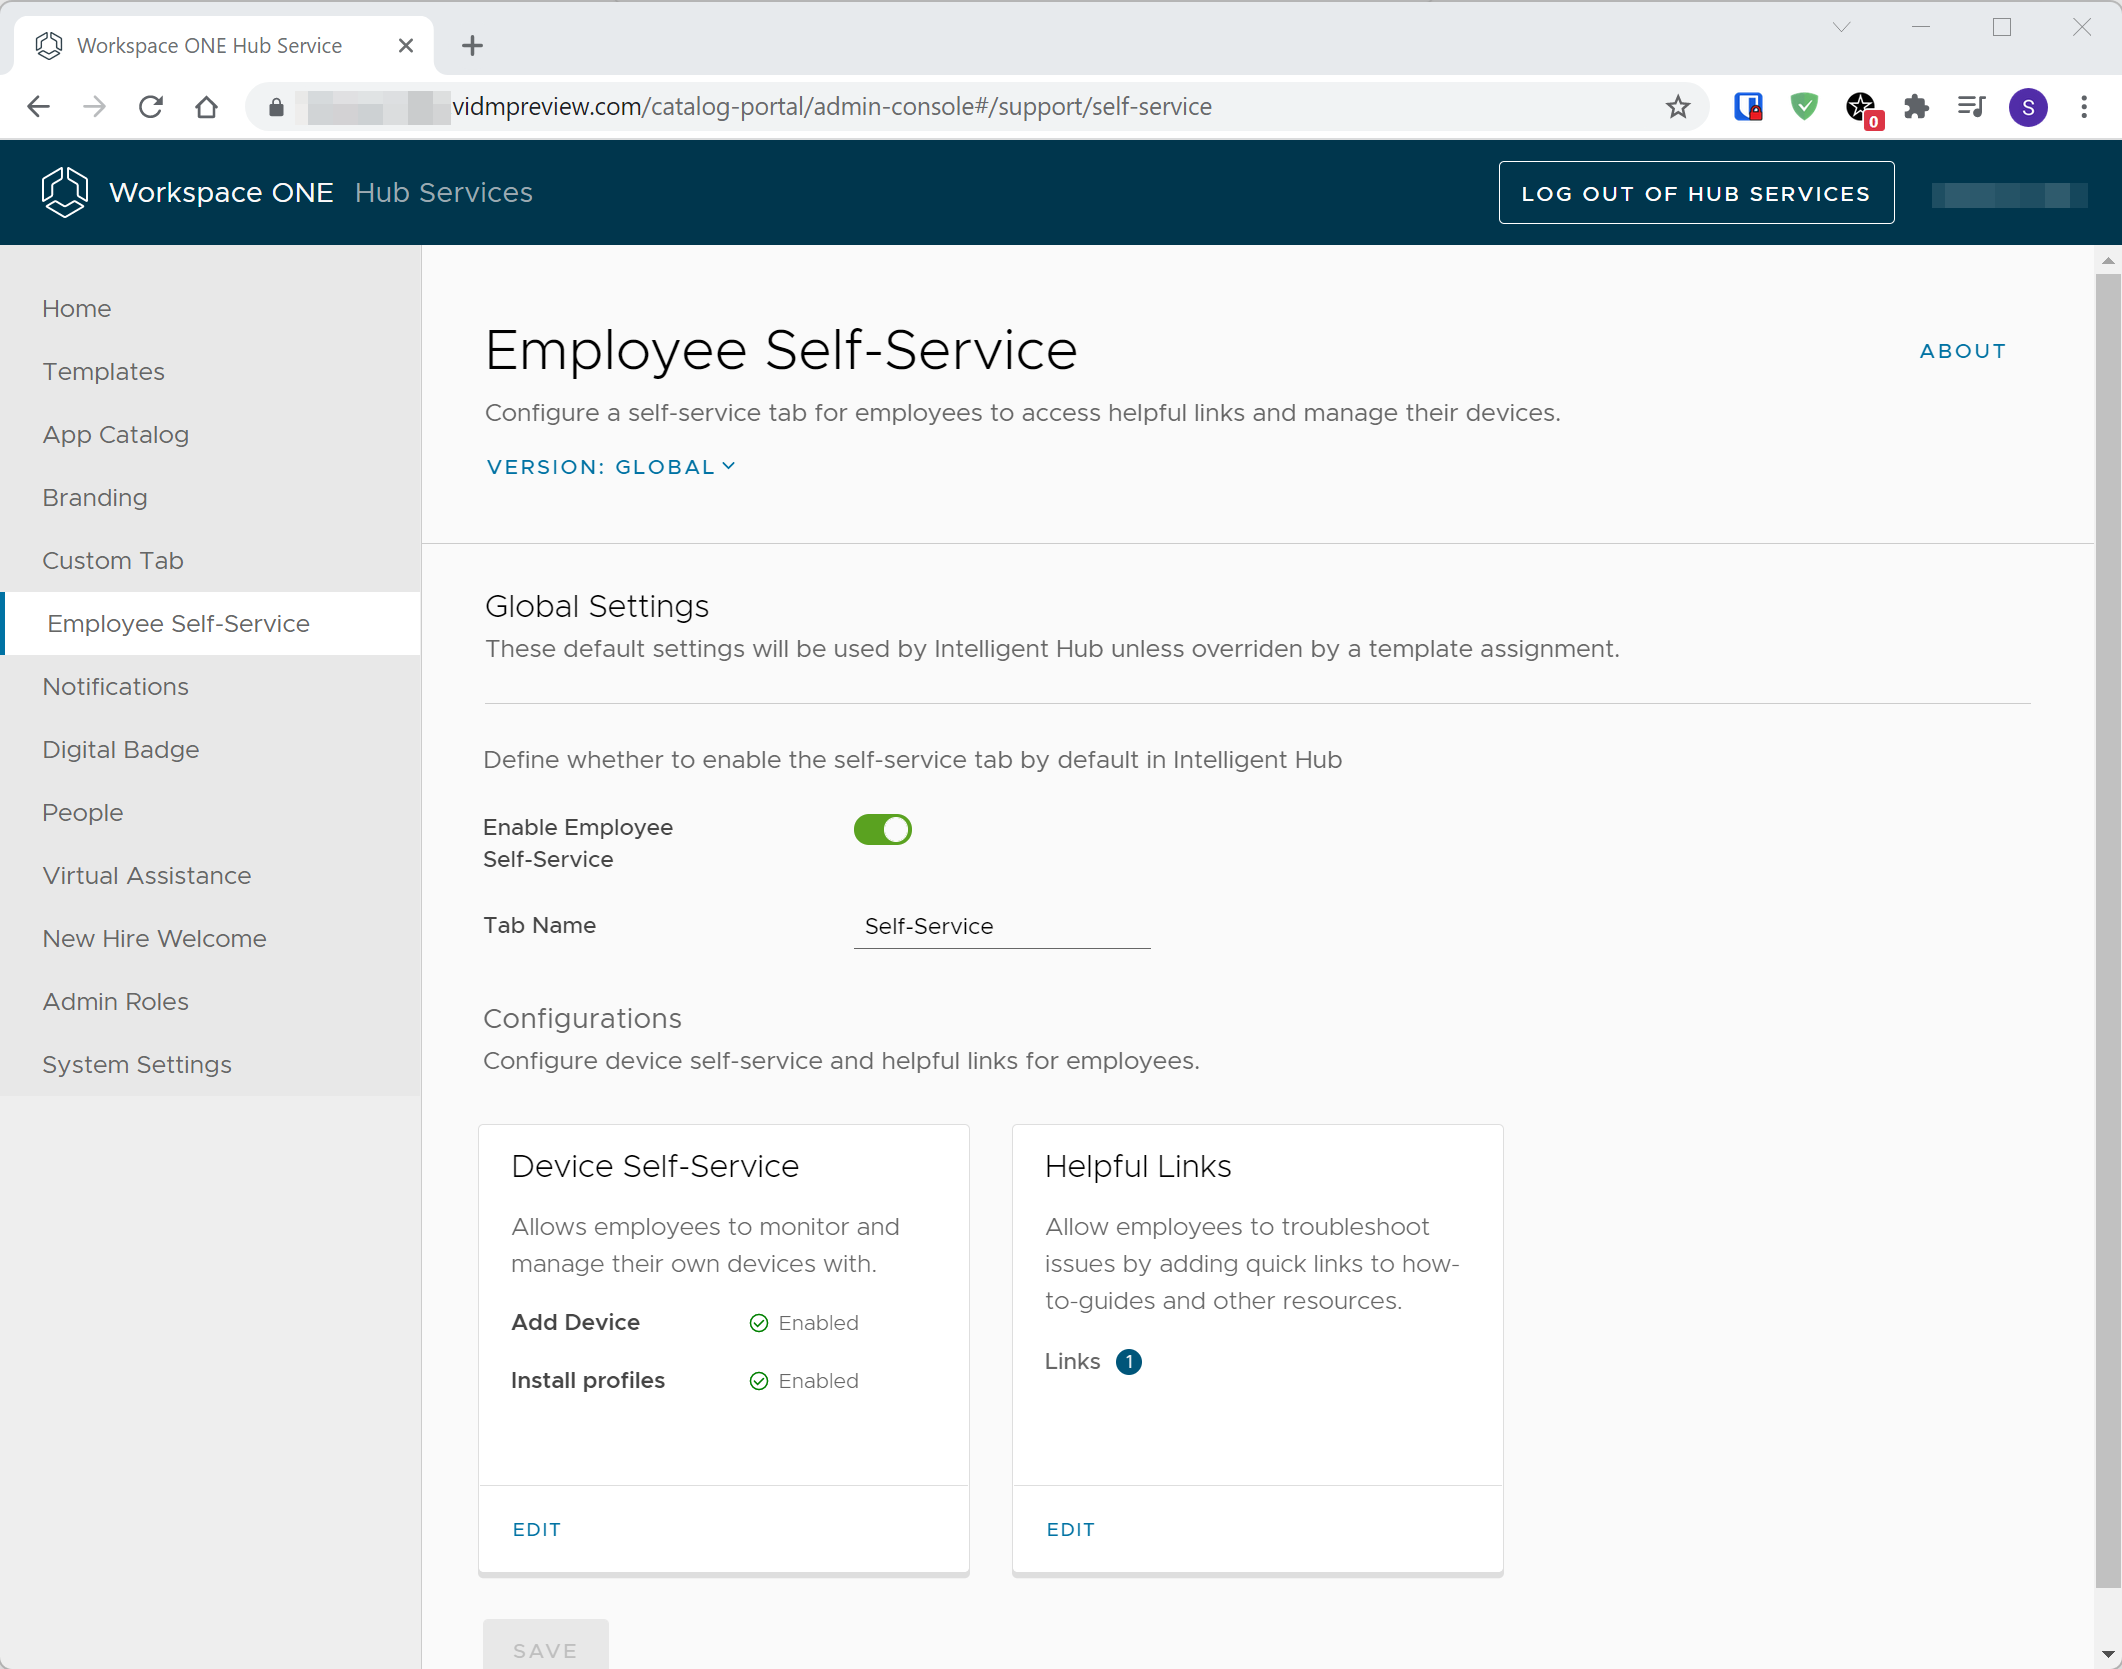Click the Global Settings heading
This screenshot has width=2122, height=1669.
click(597, 606)
